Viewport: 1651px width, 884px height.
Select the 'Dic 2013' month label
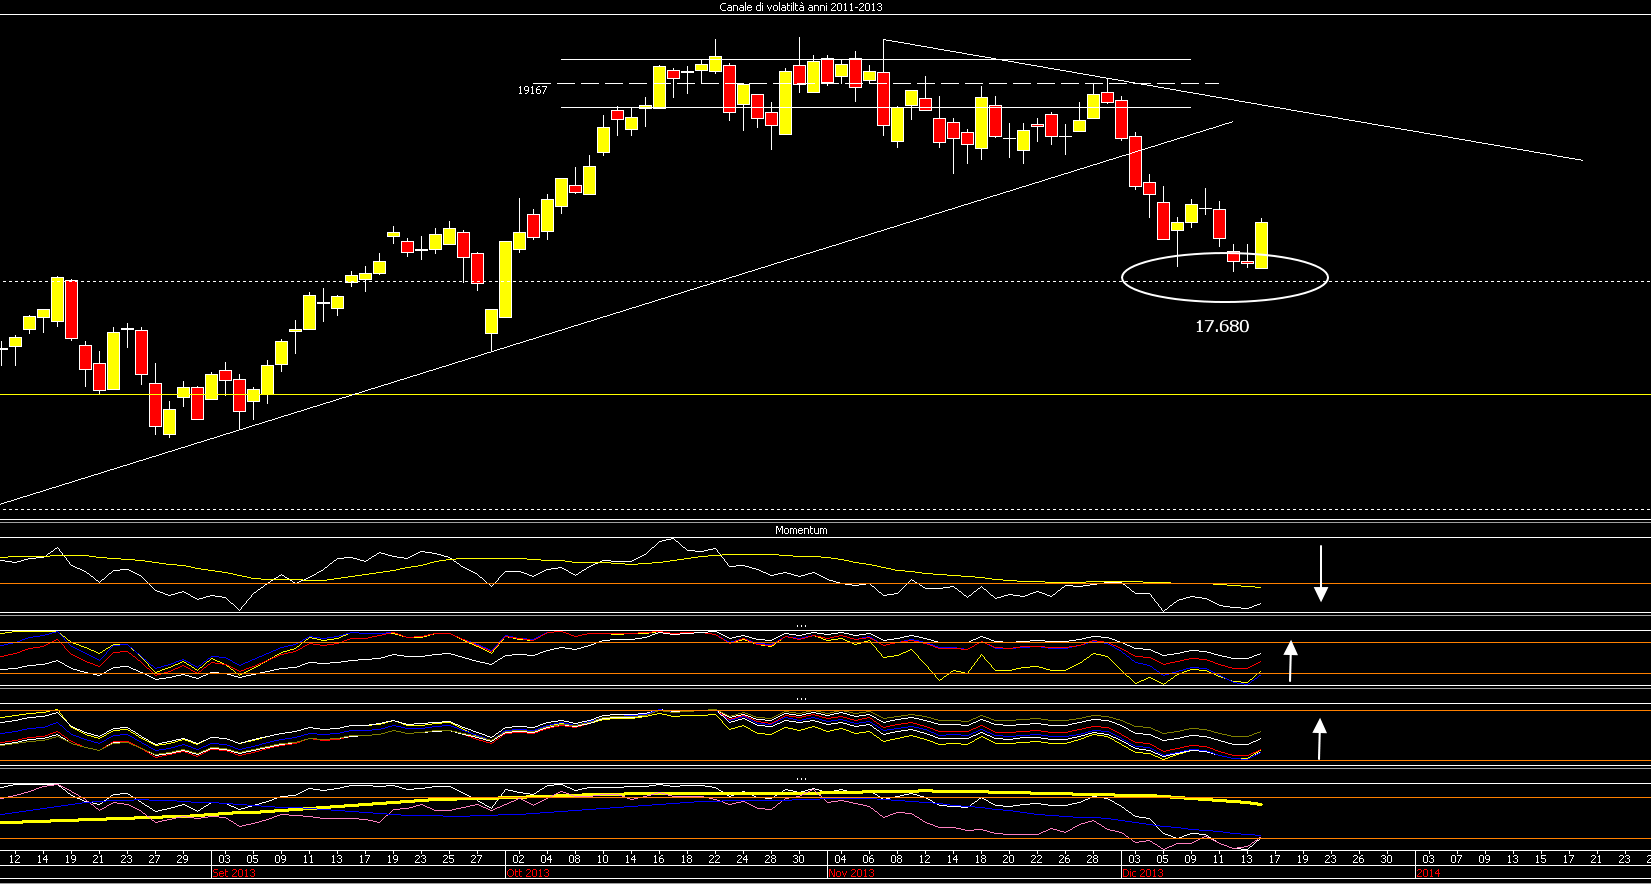click(1143, 874)
